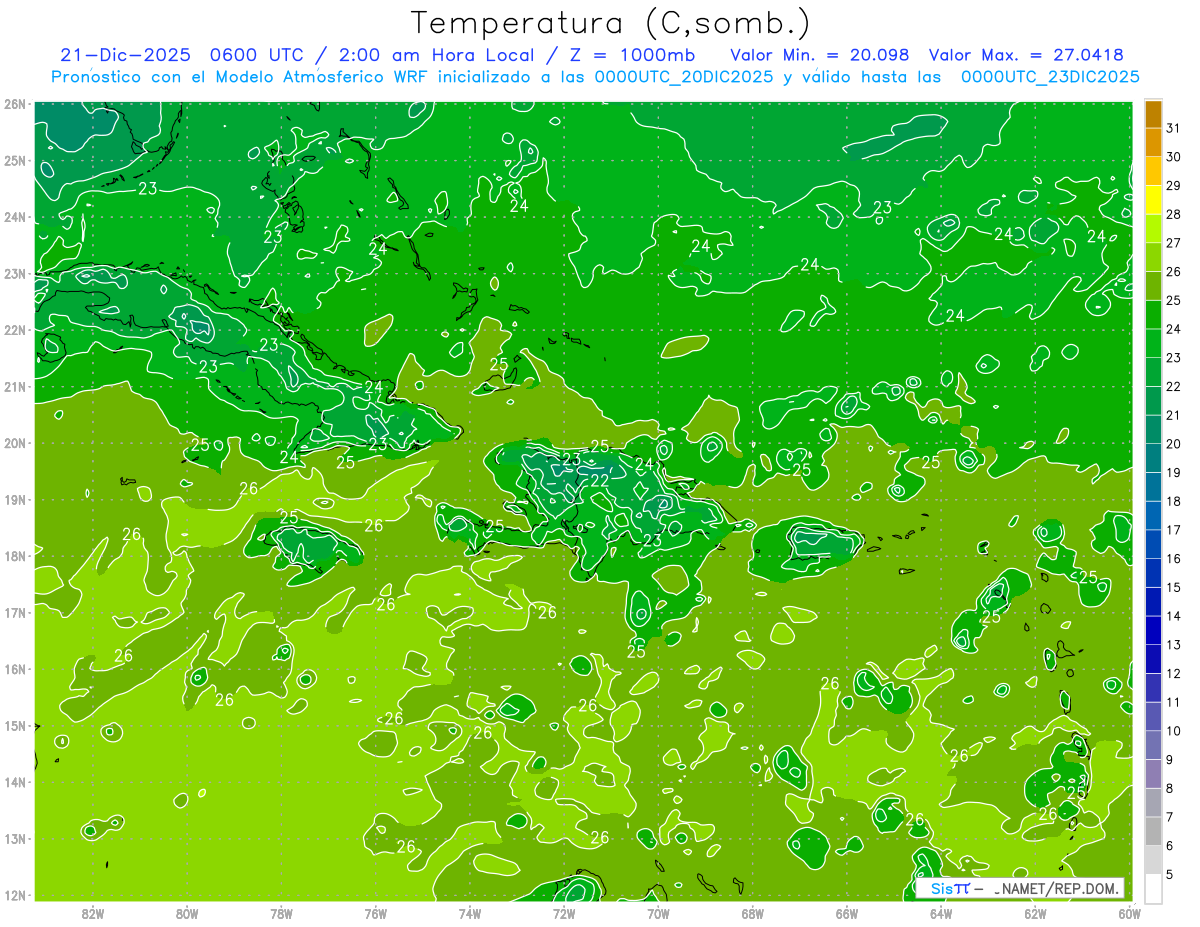Viewport: 1200px width, 927px height.
Task: Click the 82W longitude axis label
Action: (x=93, y=913)
